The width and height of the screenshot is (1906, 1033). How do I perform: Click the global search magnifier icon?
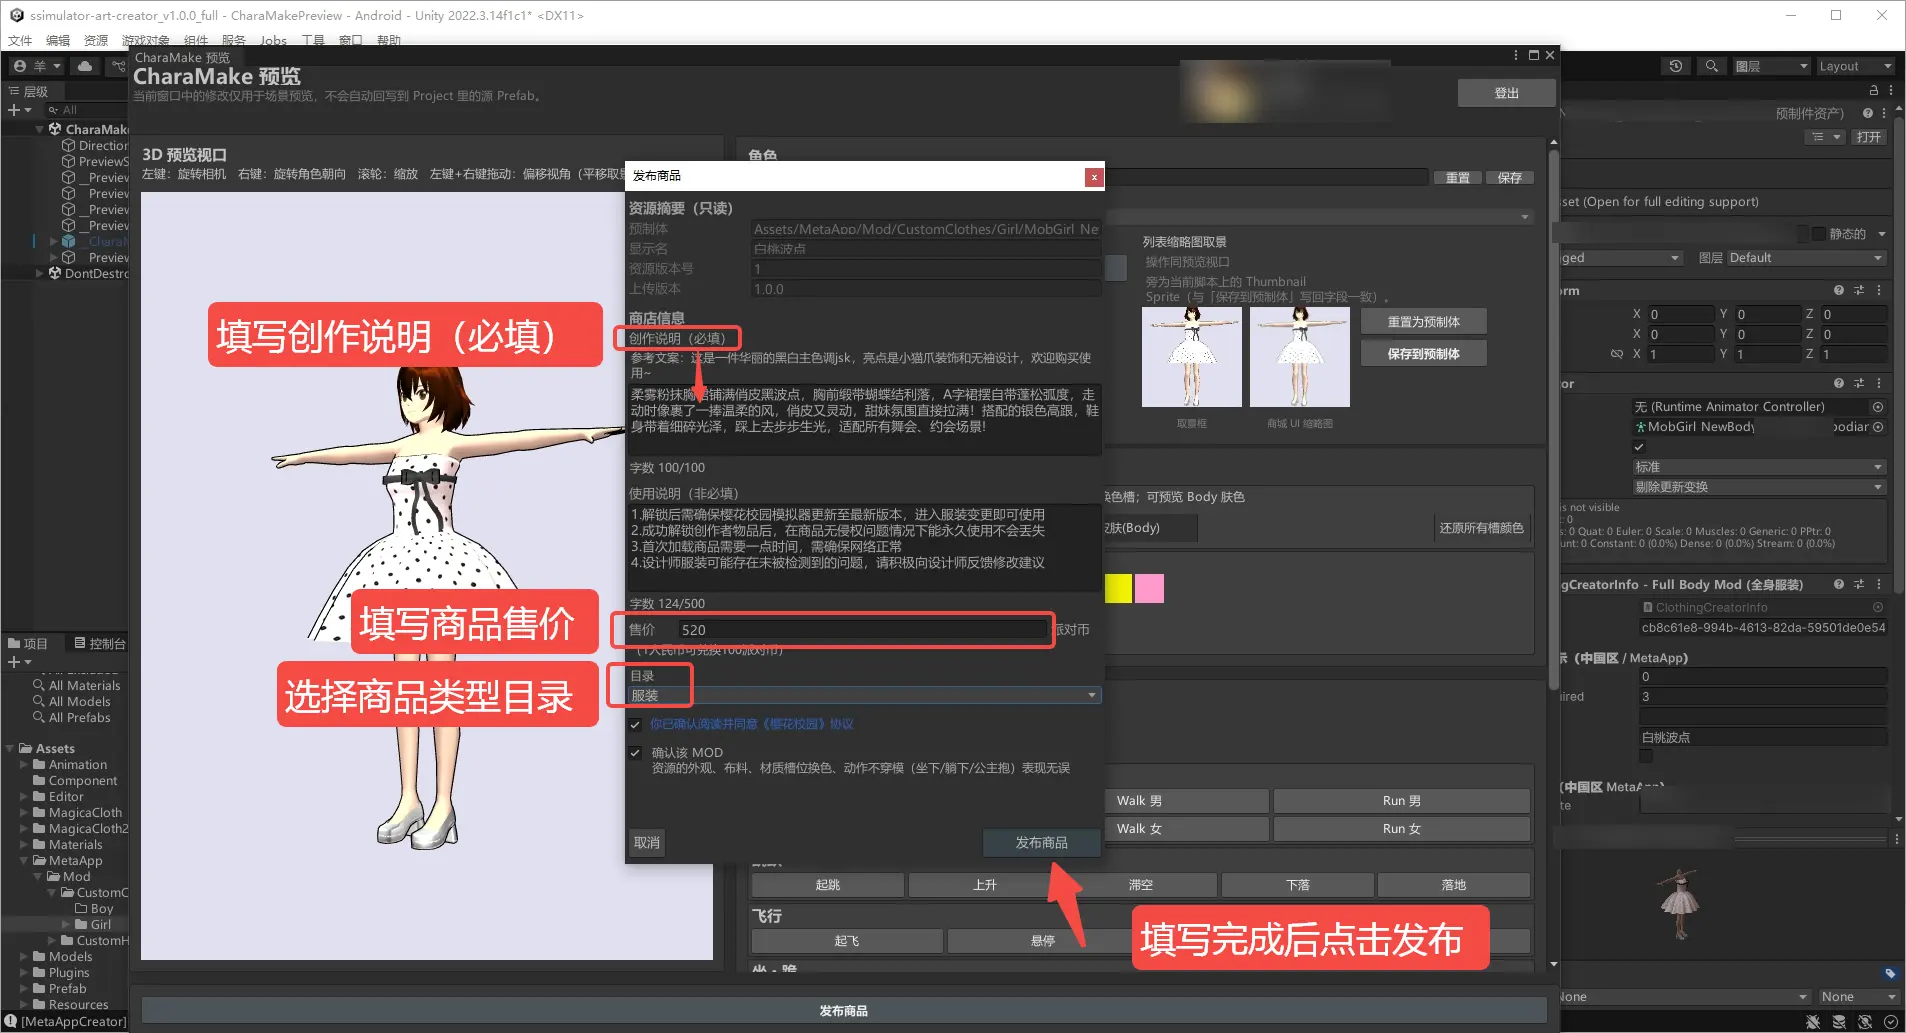tap(1712, 66)
